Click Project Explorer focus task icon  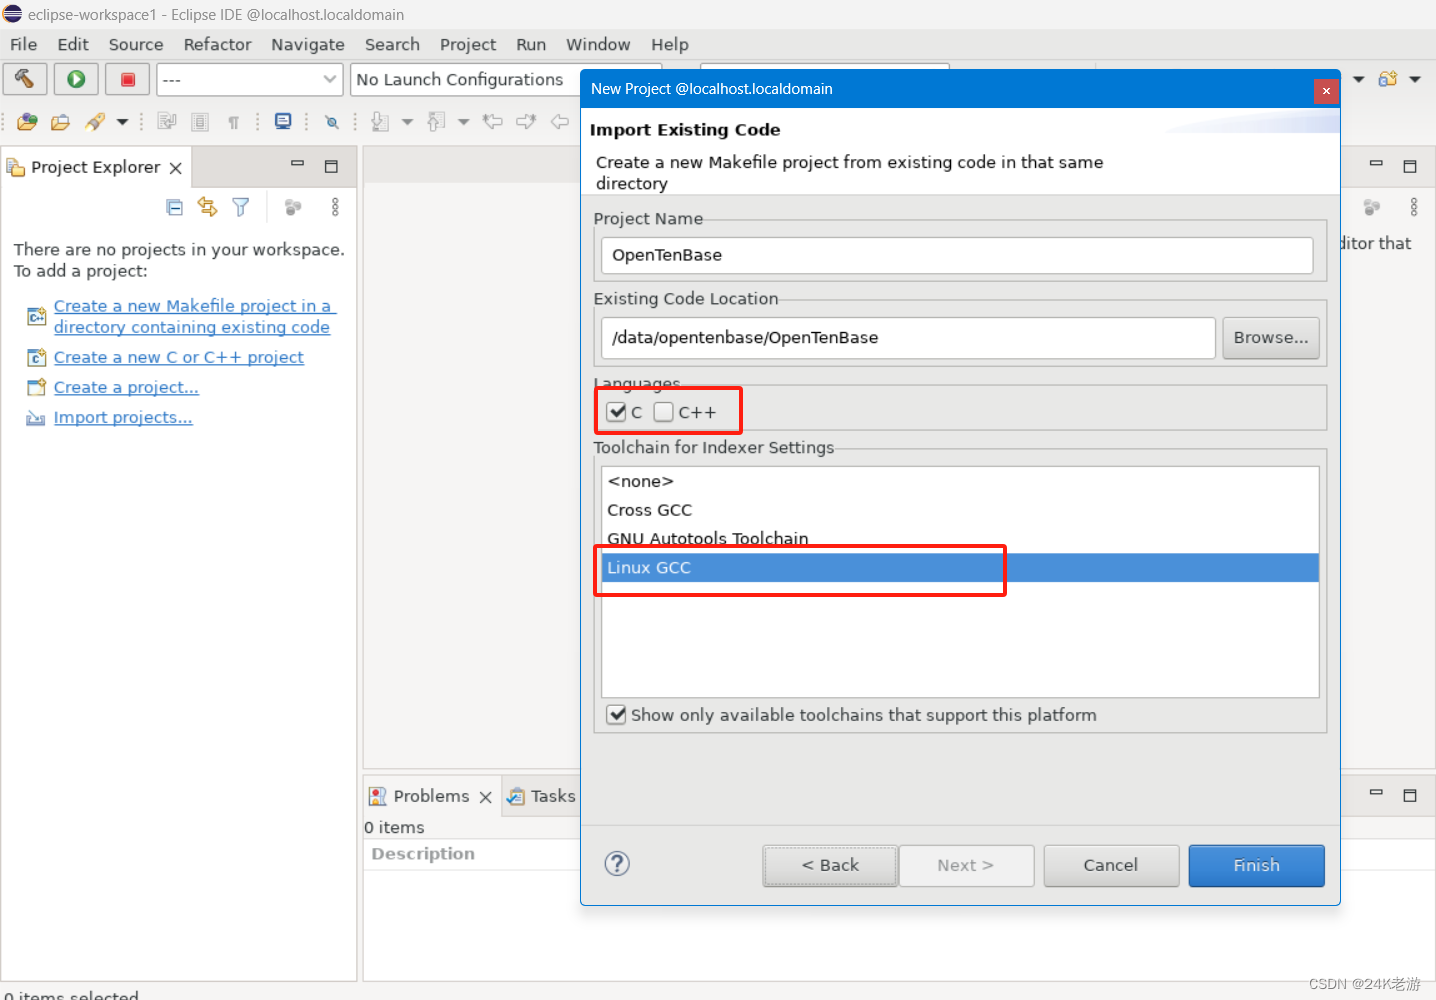pos(293,207)
